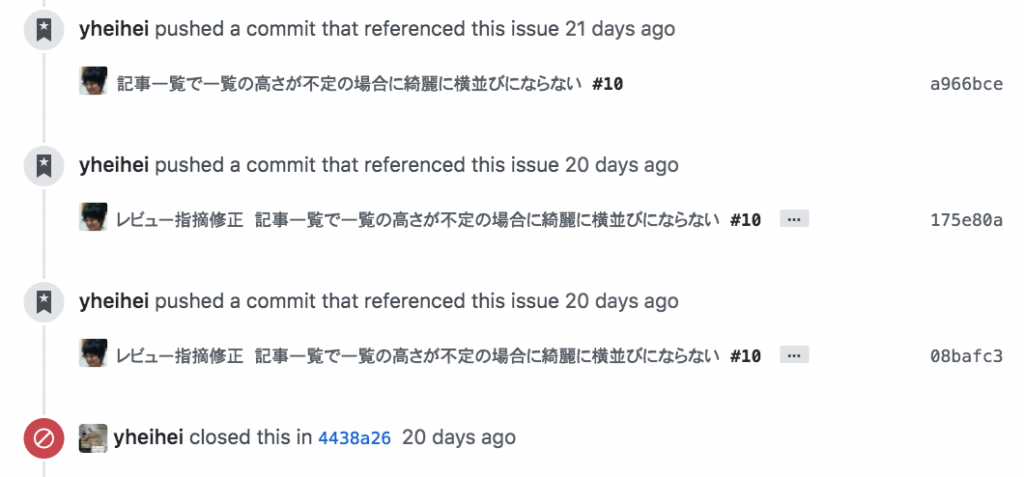The height and width of the screenshot is (477, 1024).
Task: Open commit hash 08bafc3
Action: coord(967,356)
